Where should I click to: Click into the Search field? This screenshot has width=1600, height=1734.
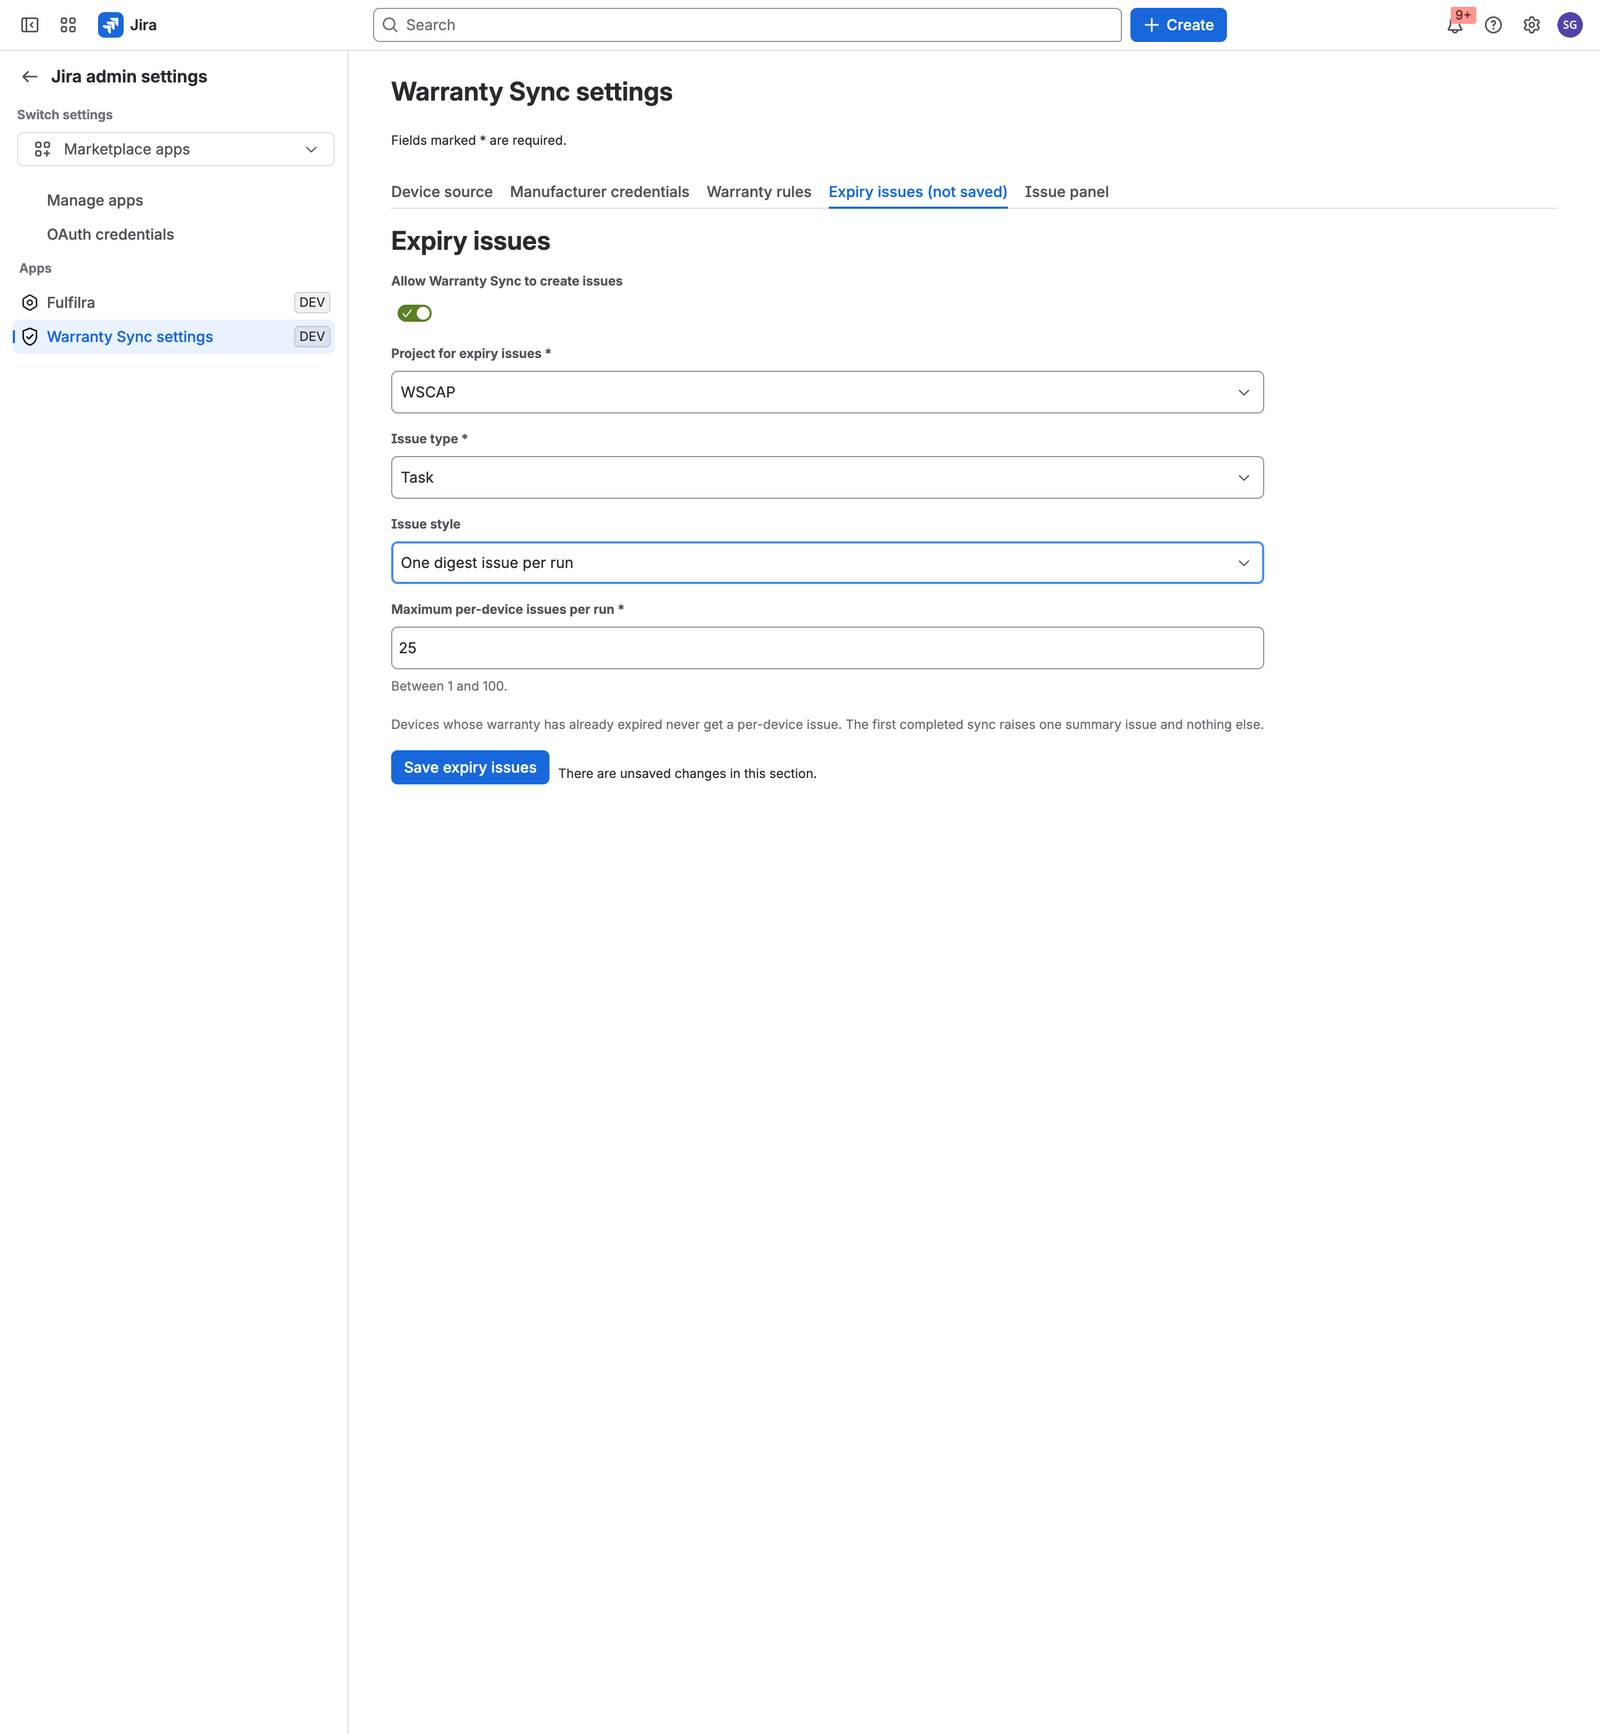point(747,25)
